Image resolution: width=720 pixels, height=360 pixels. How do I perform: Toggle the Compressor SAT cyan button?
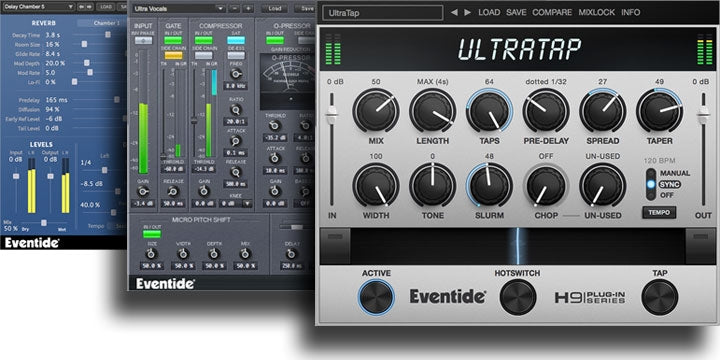[236, 40]
